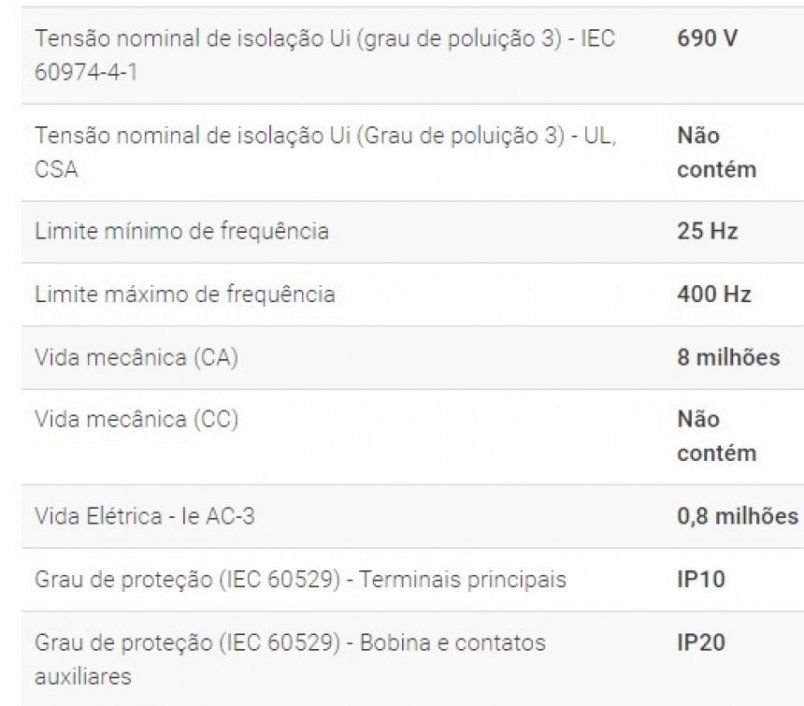Select 'Não contém' value for Vida mecânica (CC)
The height and width of the screenshot is (706, 804).
point(716,436)
